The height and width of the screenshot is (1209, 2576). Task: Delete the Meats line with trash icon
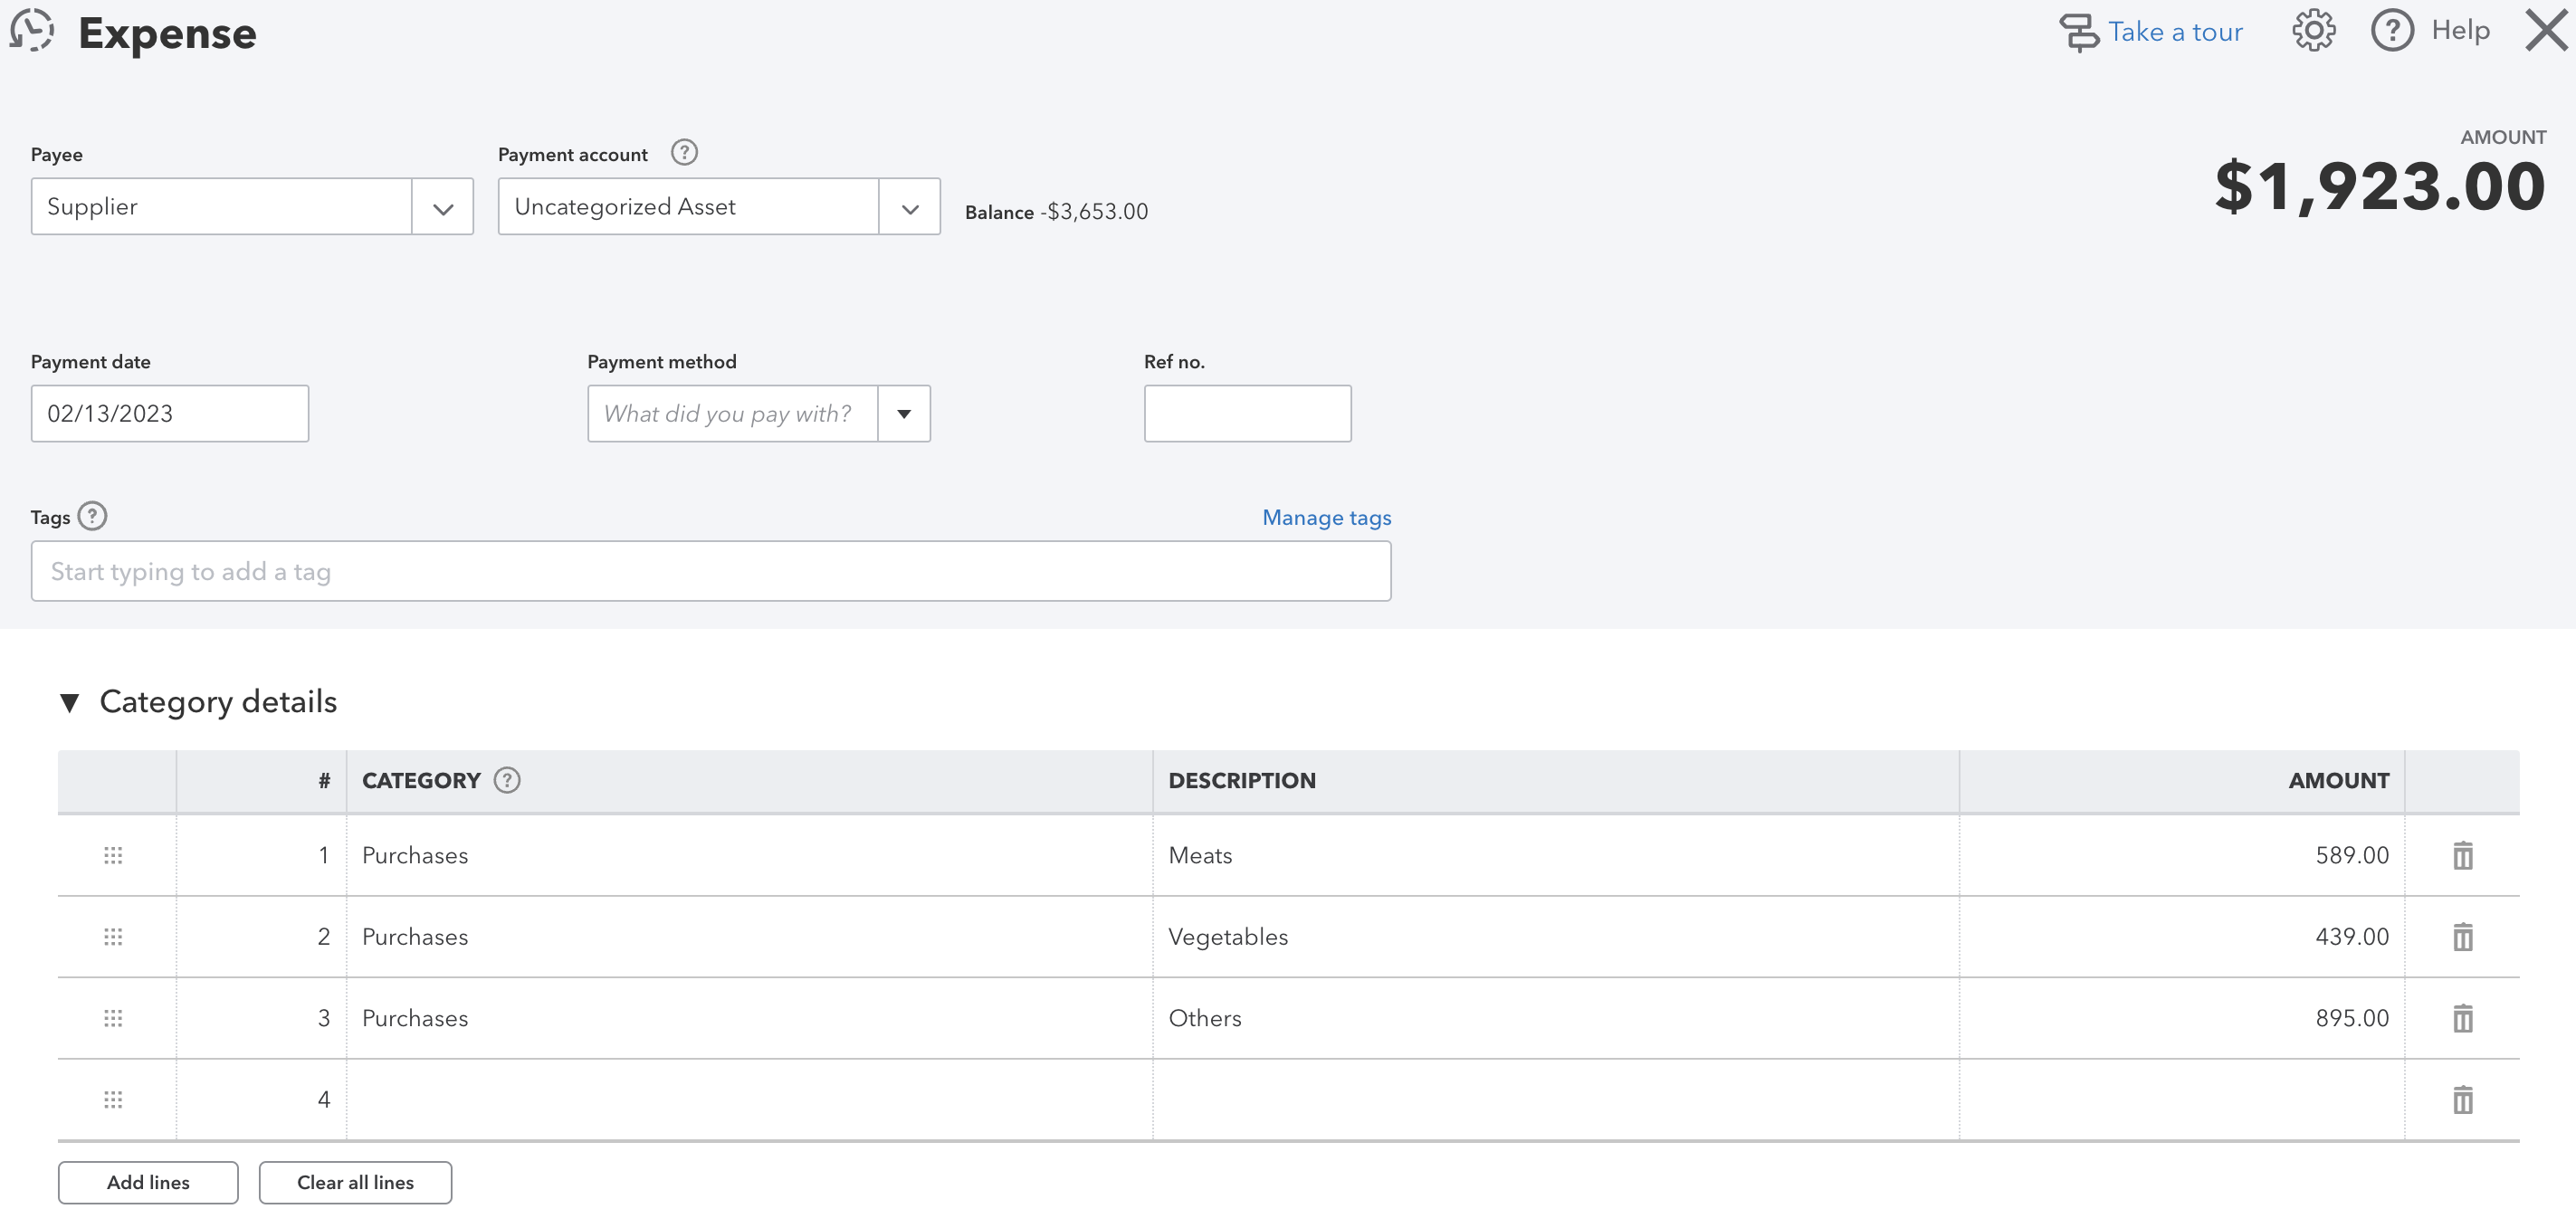click(2461, 856)
